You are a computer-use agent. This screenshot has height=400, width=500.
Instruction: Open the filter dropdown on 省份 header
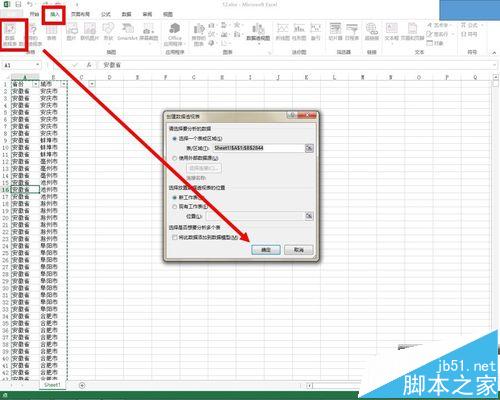(35, 84)
